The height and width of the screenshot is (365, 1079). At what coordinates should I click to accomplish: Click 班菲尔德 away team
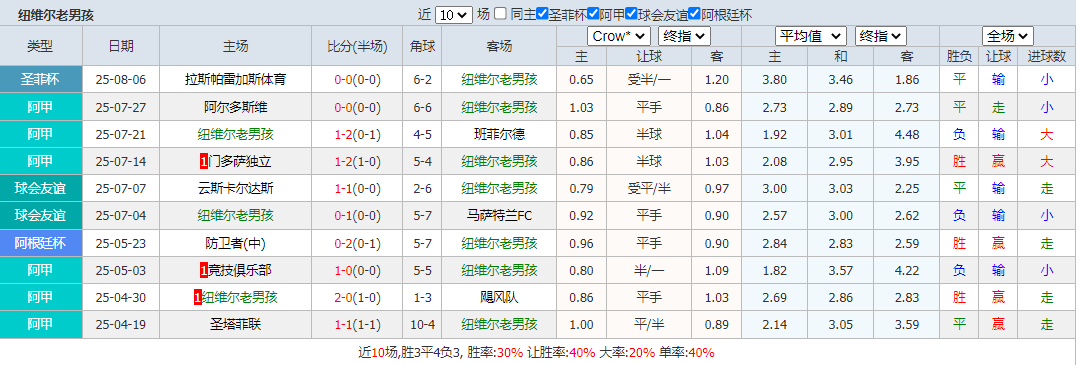[499, 134]
